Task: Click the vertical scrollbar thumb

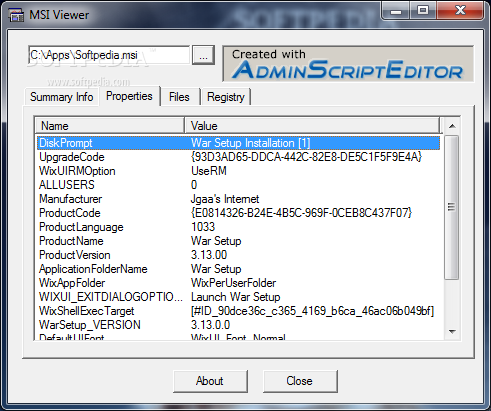Action: point(452,207)
